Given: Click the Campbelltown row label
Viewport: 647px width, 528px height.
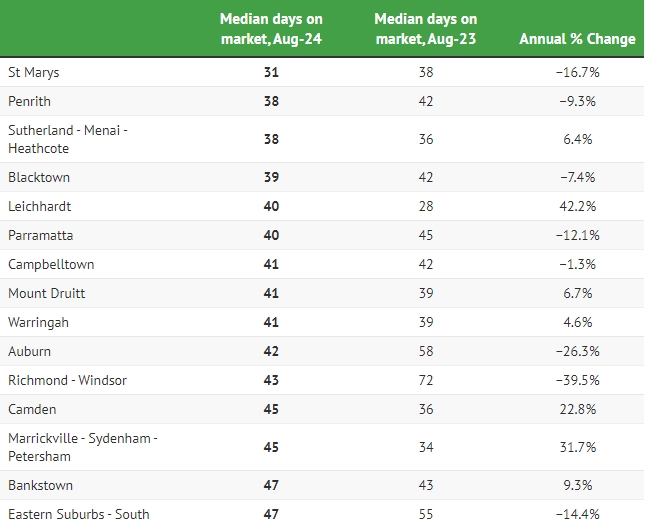Looking at the screenshot, I should [50, 264].
